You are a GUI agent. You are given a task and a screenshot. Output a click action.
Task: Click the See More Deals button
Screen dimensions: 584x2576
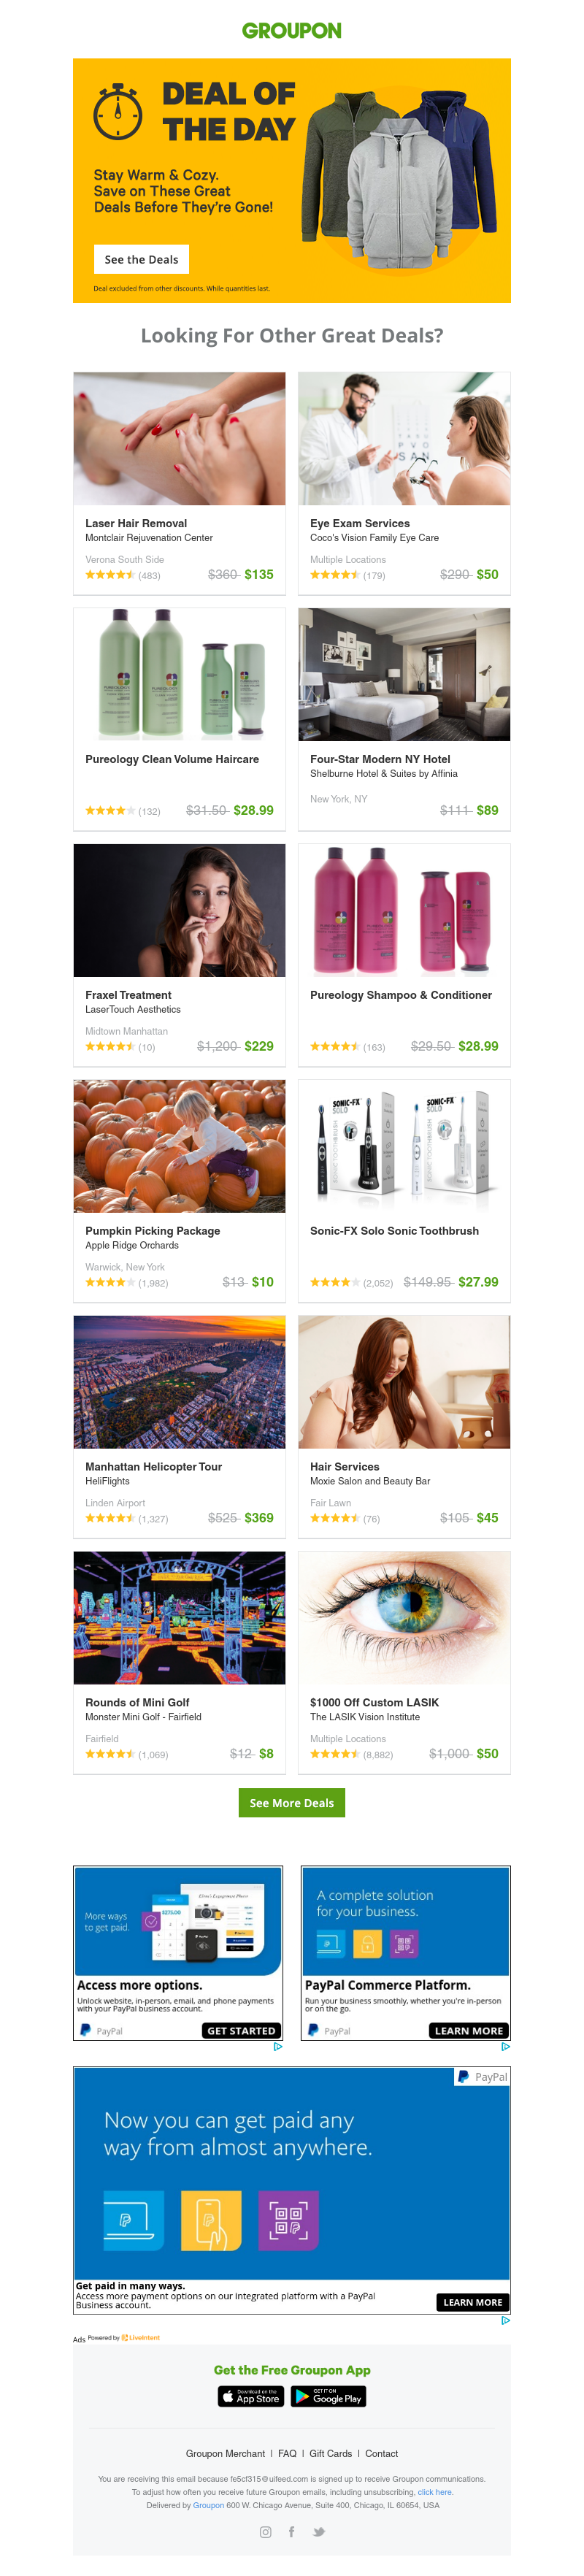291,1802
